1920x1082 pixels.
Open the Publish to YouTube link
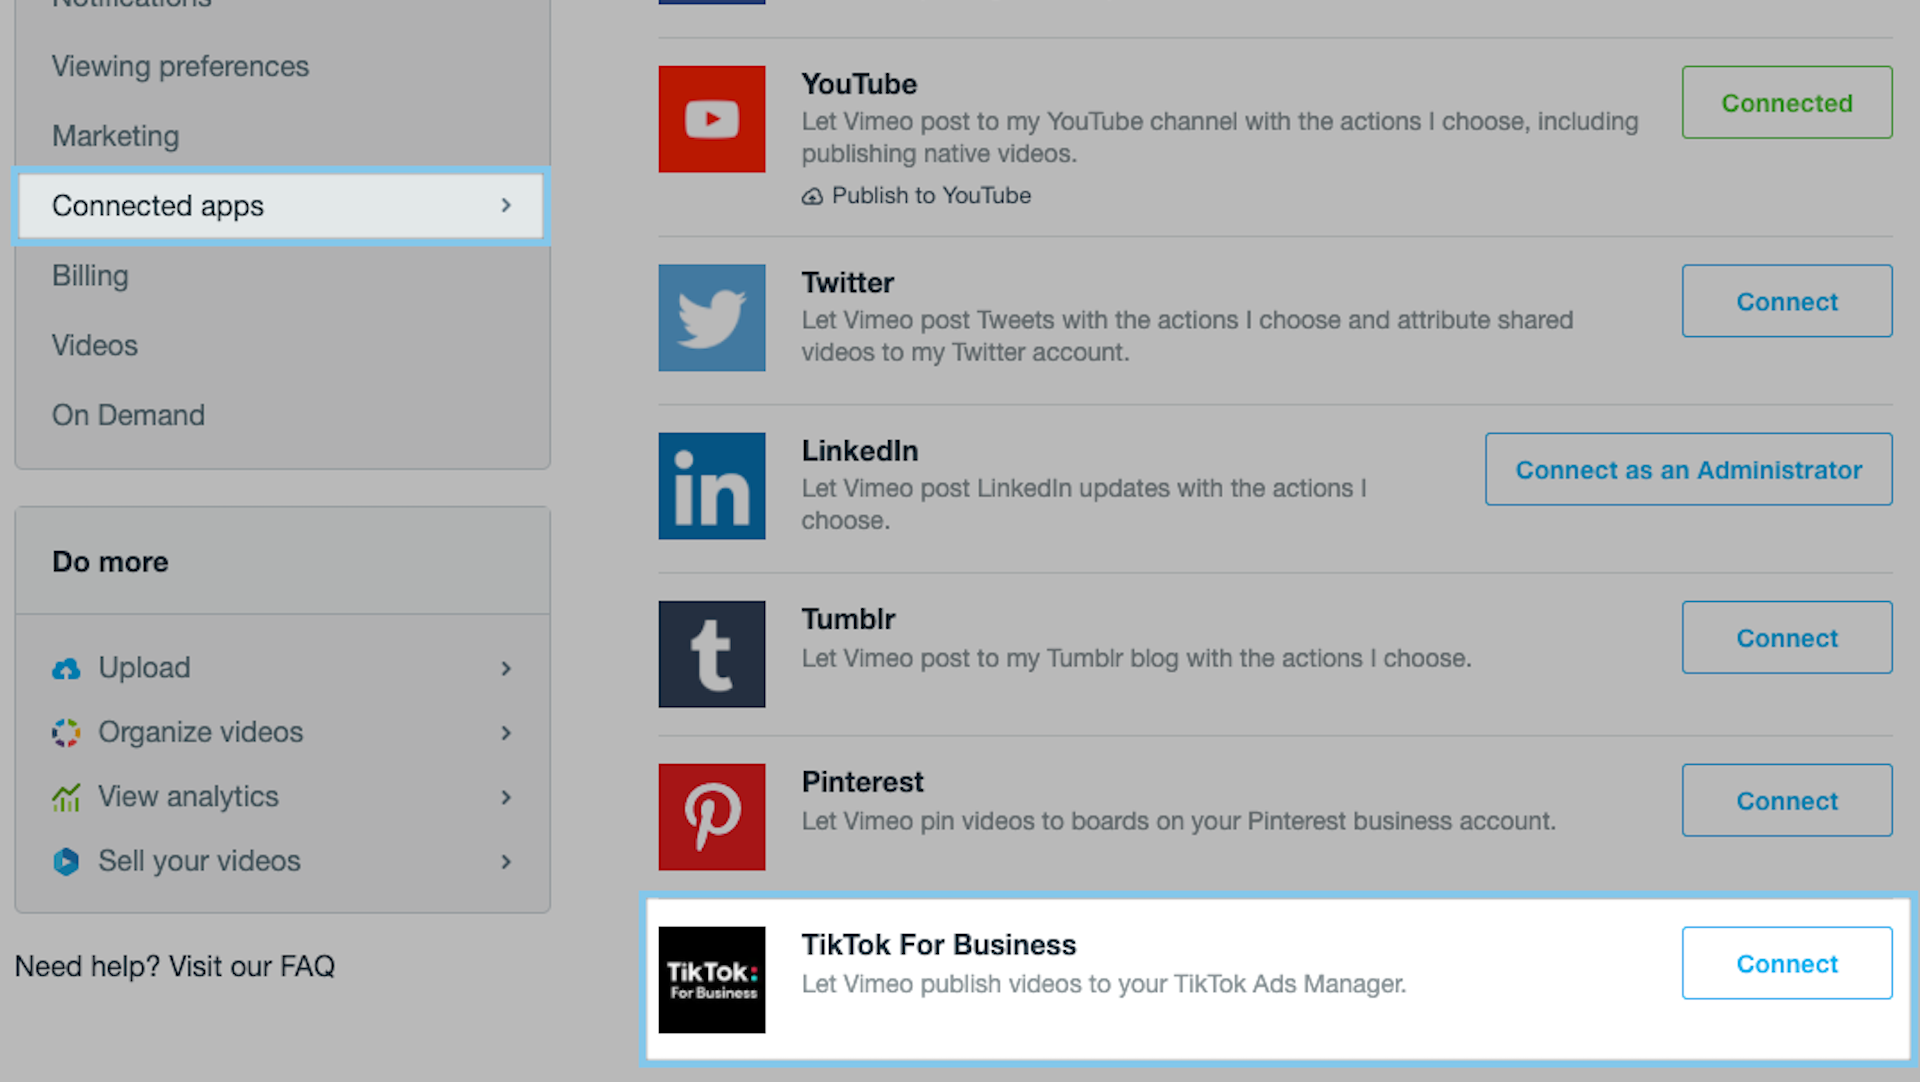coord(931,196)
